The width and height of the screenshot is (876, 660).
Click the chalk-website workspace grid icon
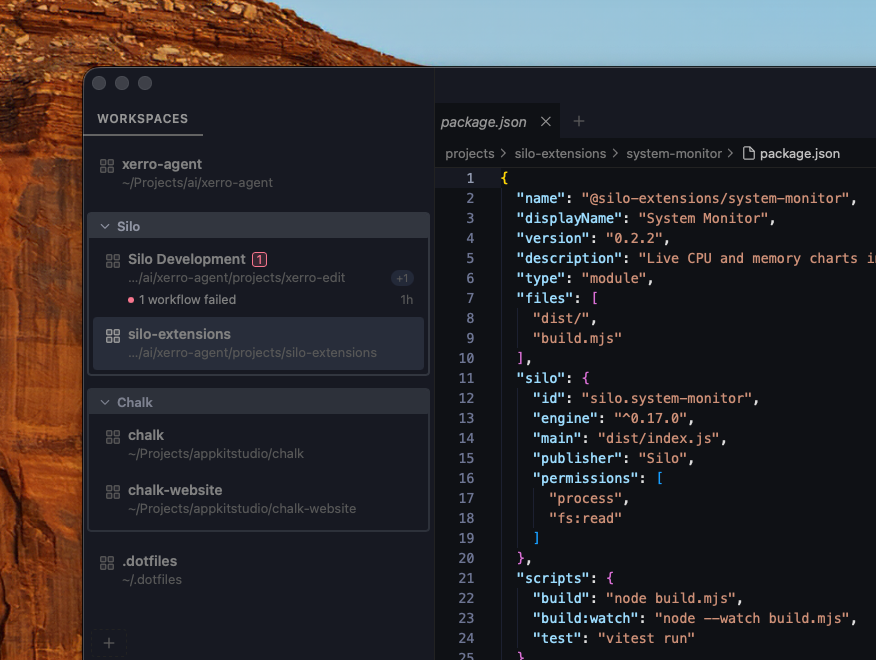[x=113, y=492]
